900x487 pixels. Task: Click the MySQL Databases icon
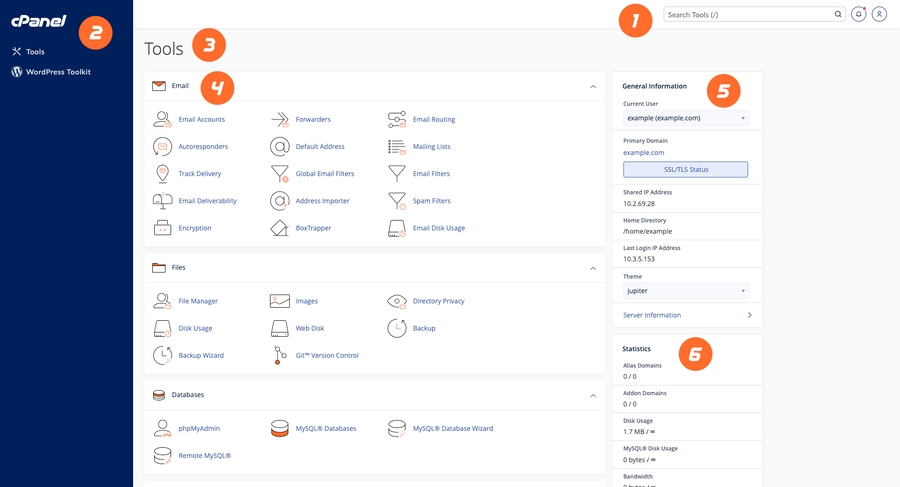pos(279,428)
